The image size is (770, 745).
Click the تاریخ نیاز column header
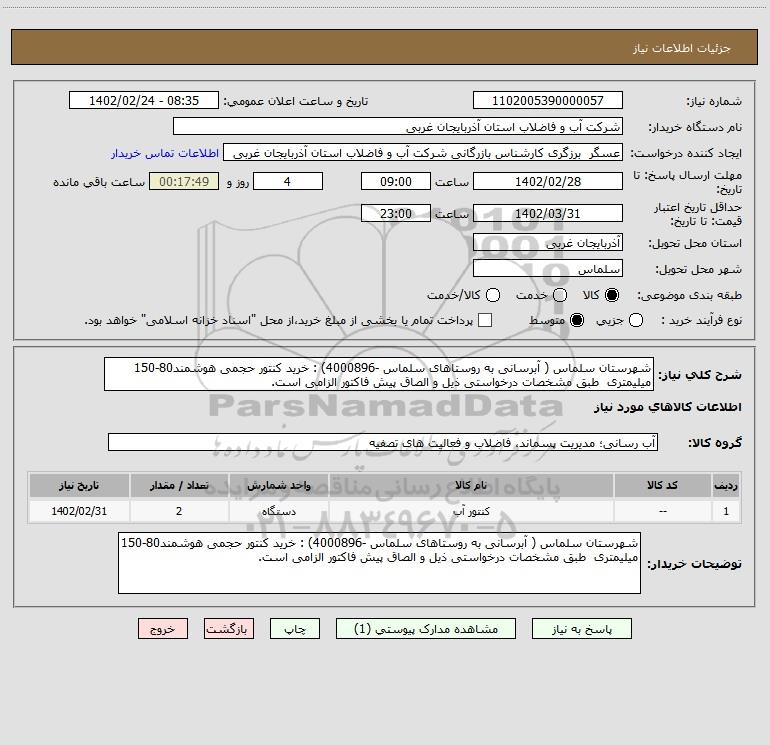coord(79,485)
